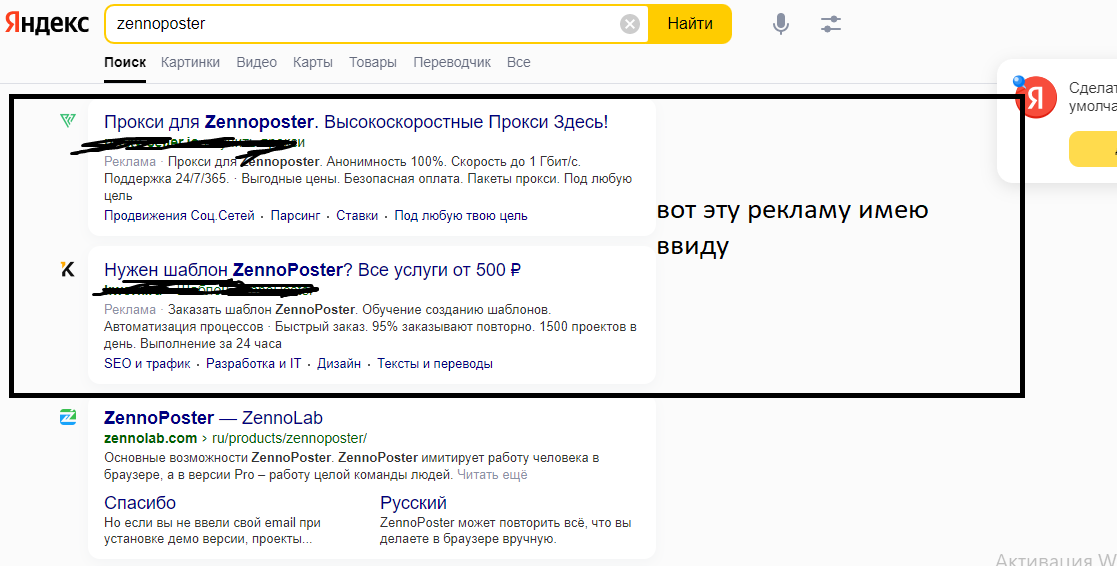
Task: Click the green V favicon of the proxy ad
Action: [x=68, y=121]
